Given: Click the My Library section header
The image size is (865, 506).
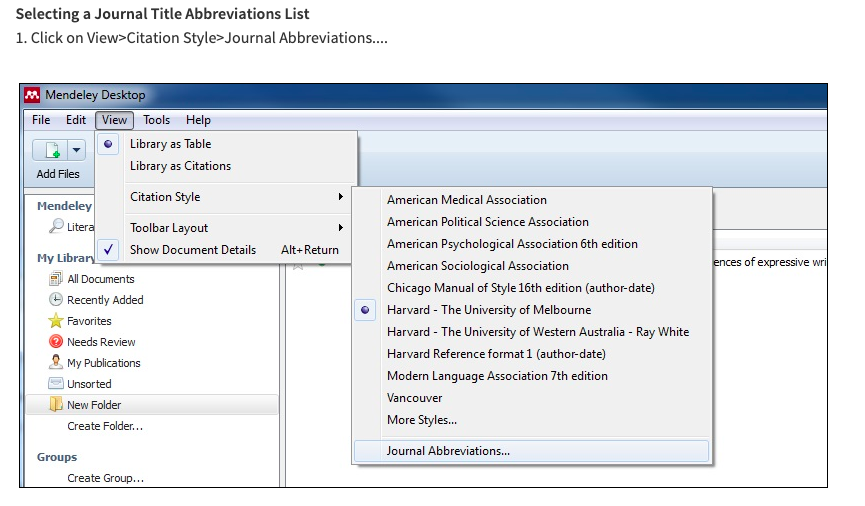Looking at the screenshot, I should [x=65, y=258].
